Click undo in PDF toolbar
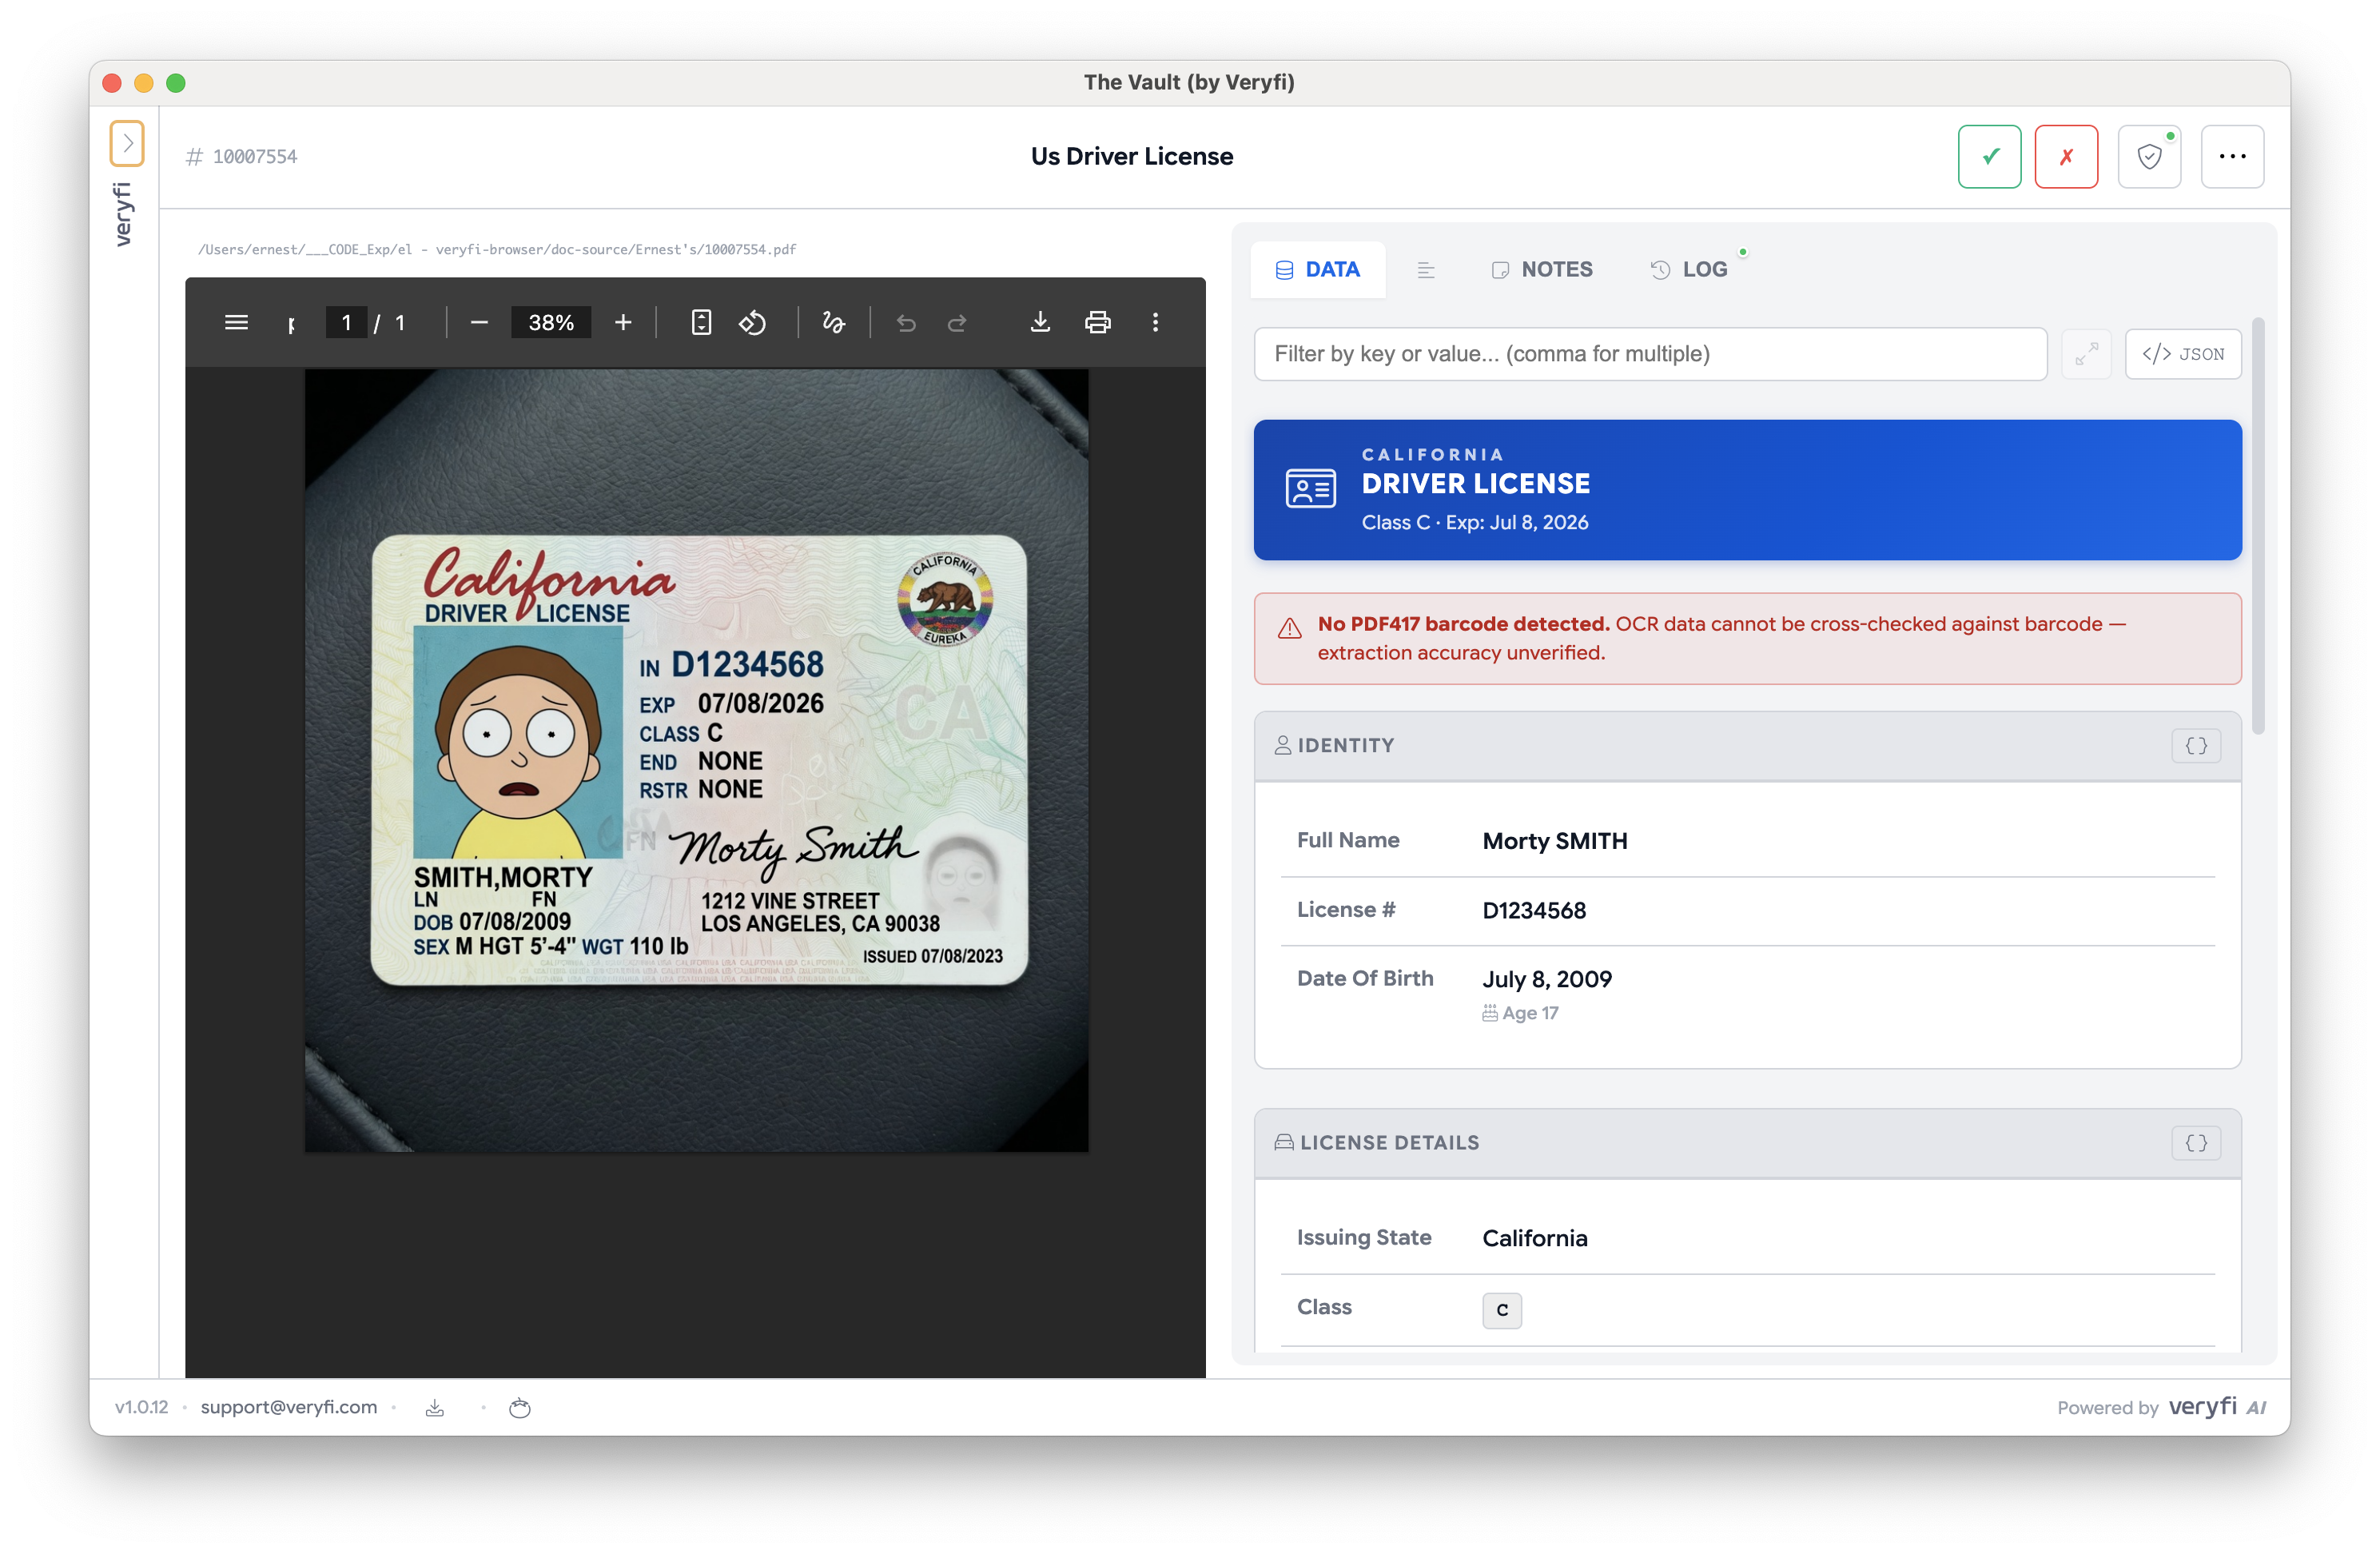Screen dimensions: 2380x1554 (x=906, y=322)
